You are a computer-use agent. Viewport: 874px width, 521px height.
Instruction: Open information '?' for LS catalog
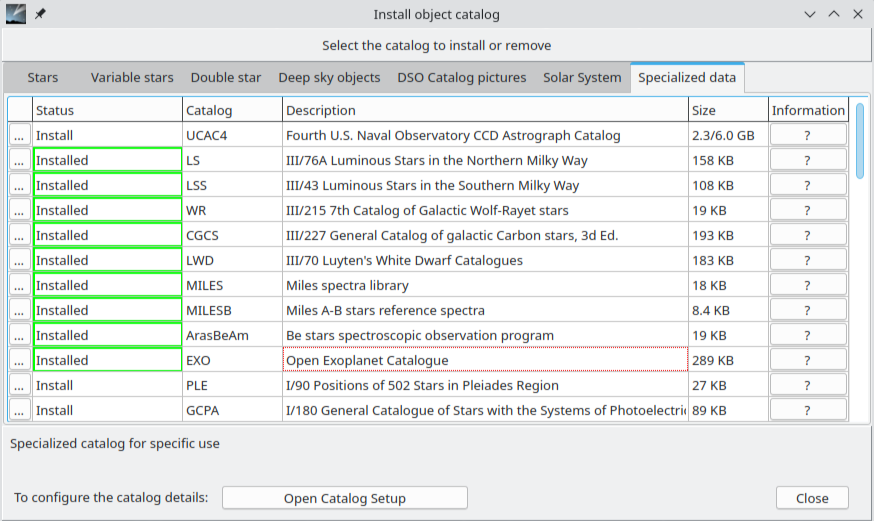(x=808, y=160)
